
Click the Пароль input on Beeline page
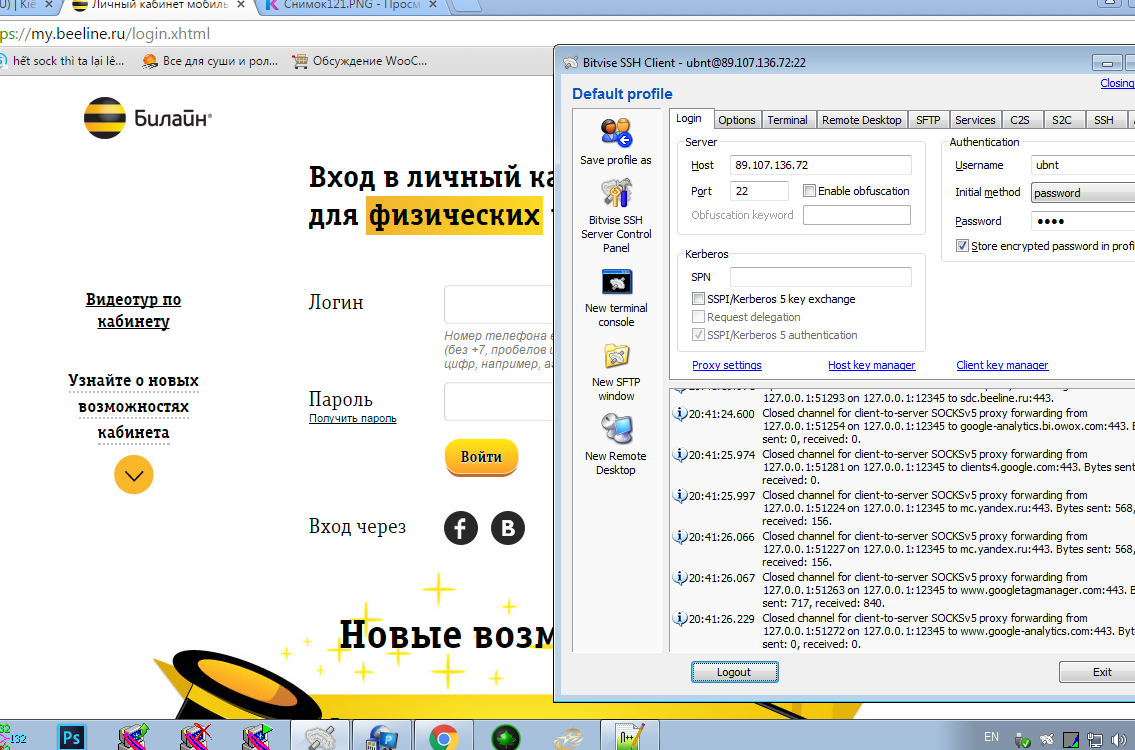pos(499,402)
